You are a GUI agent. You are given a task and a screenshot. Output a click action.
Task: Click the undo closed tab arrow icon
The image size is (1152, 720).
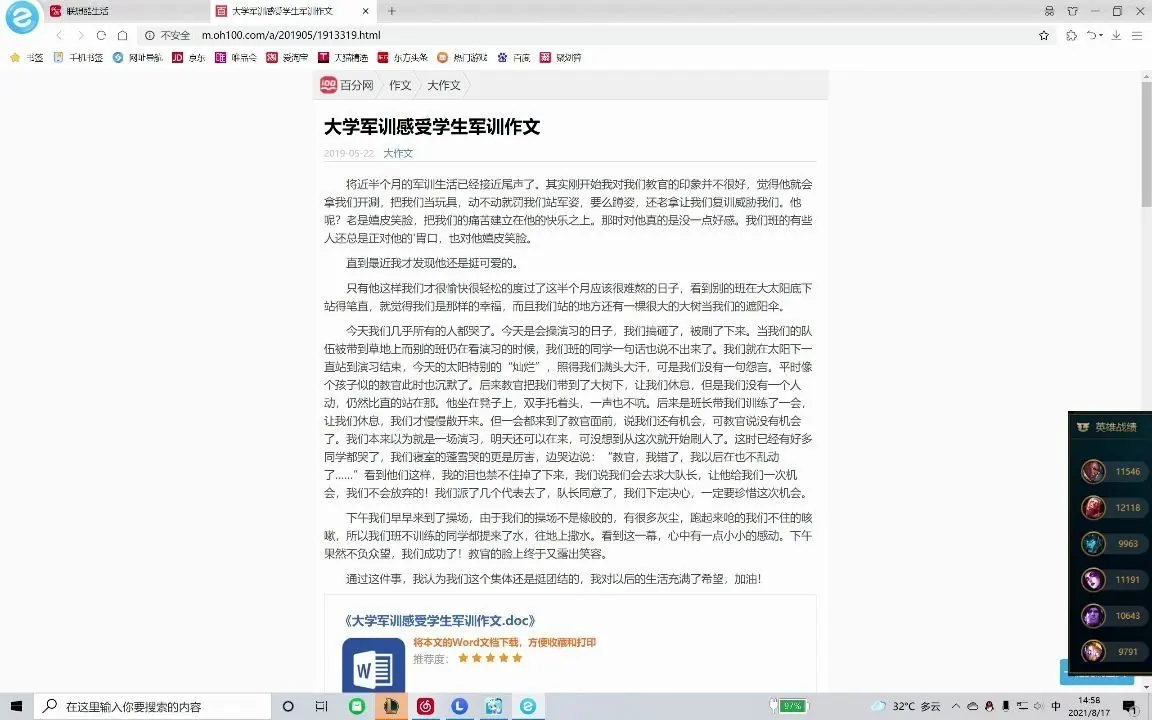point(1094,35)
